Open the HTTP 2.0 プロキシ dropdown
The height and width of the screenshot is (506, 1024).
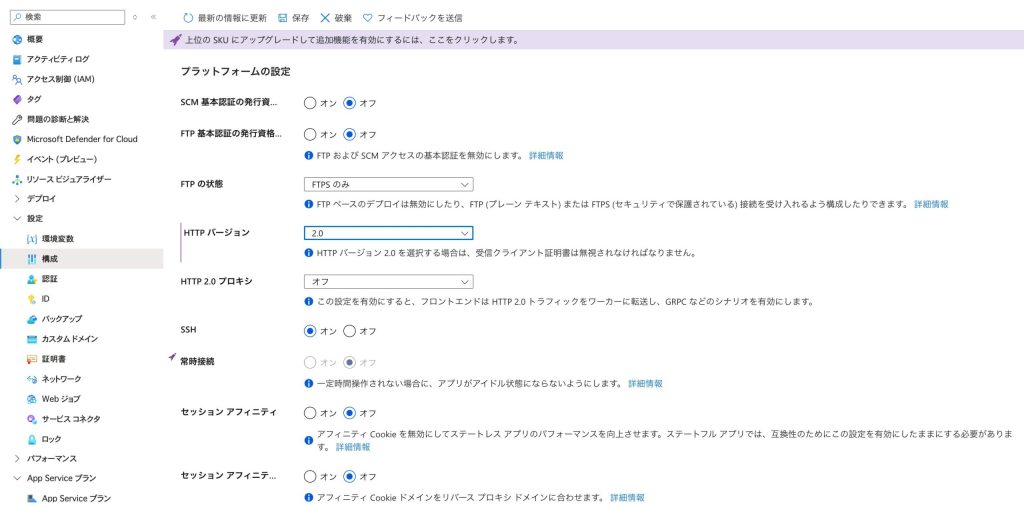388,282
